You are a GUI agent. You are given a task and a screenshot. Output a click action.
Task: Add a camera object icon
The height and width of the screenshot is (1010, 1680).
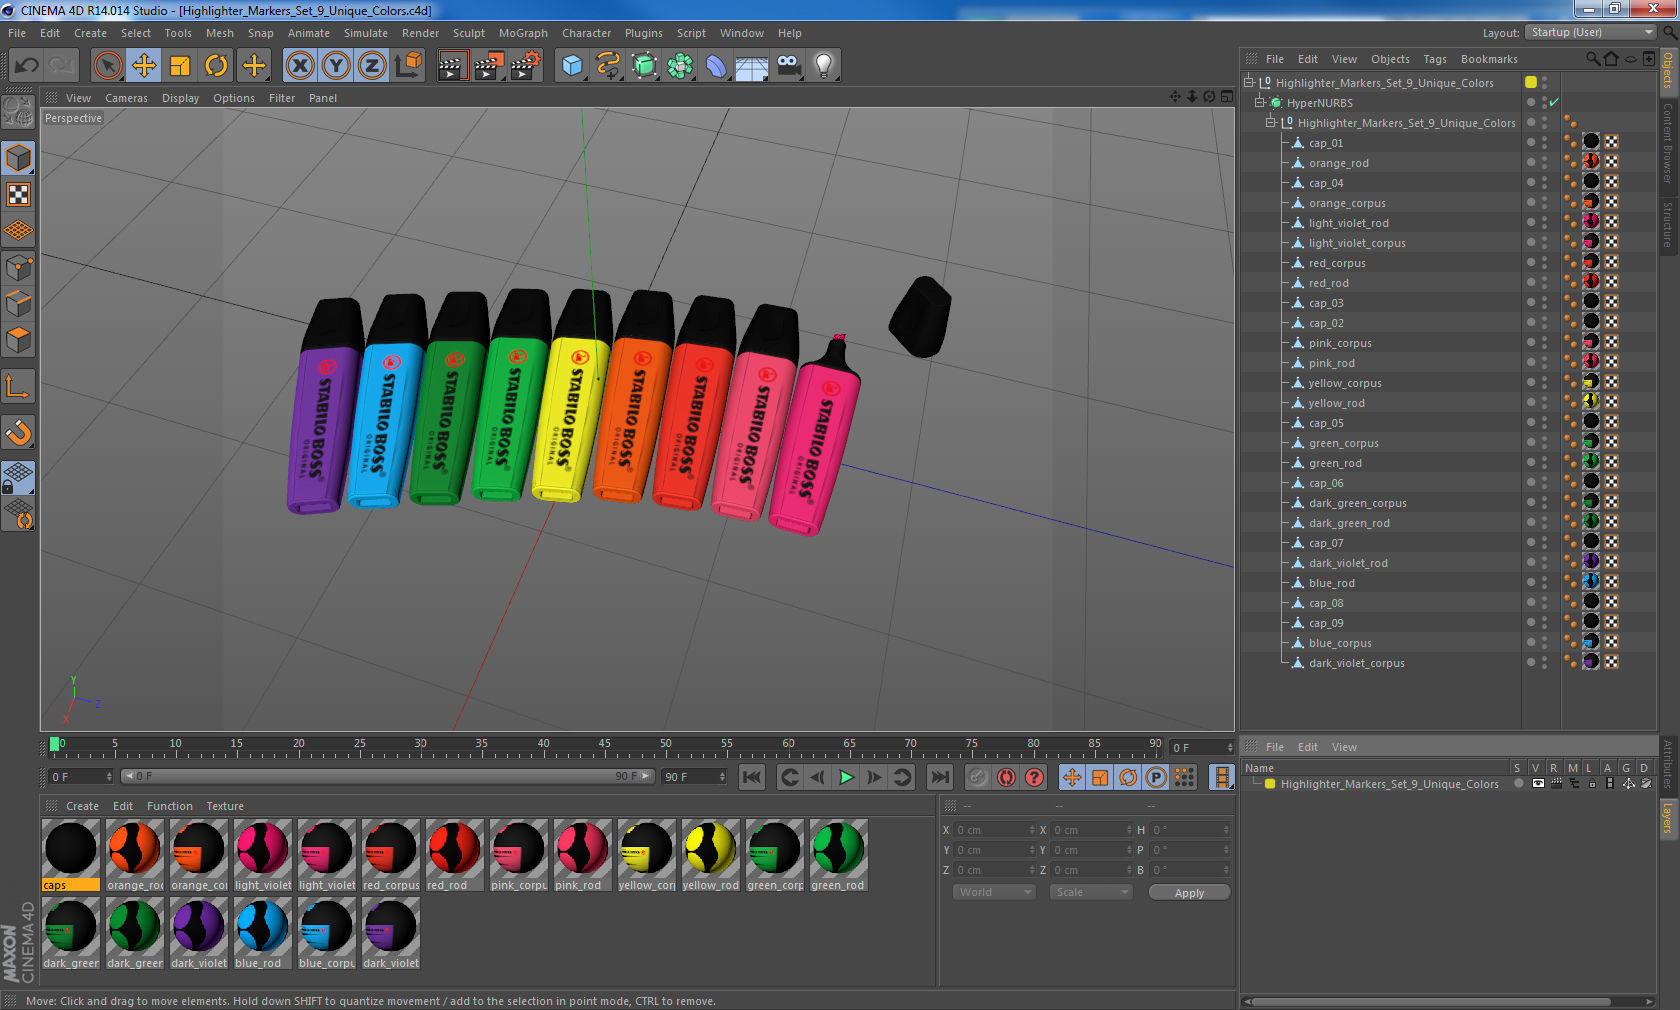(788, 66)
